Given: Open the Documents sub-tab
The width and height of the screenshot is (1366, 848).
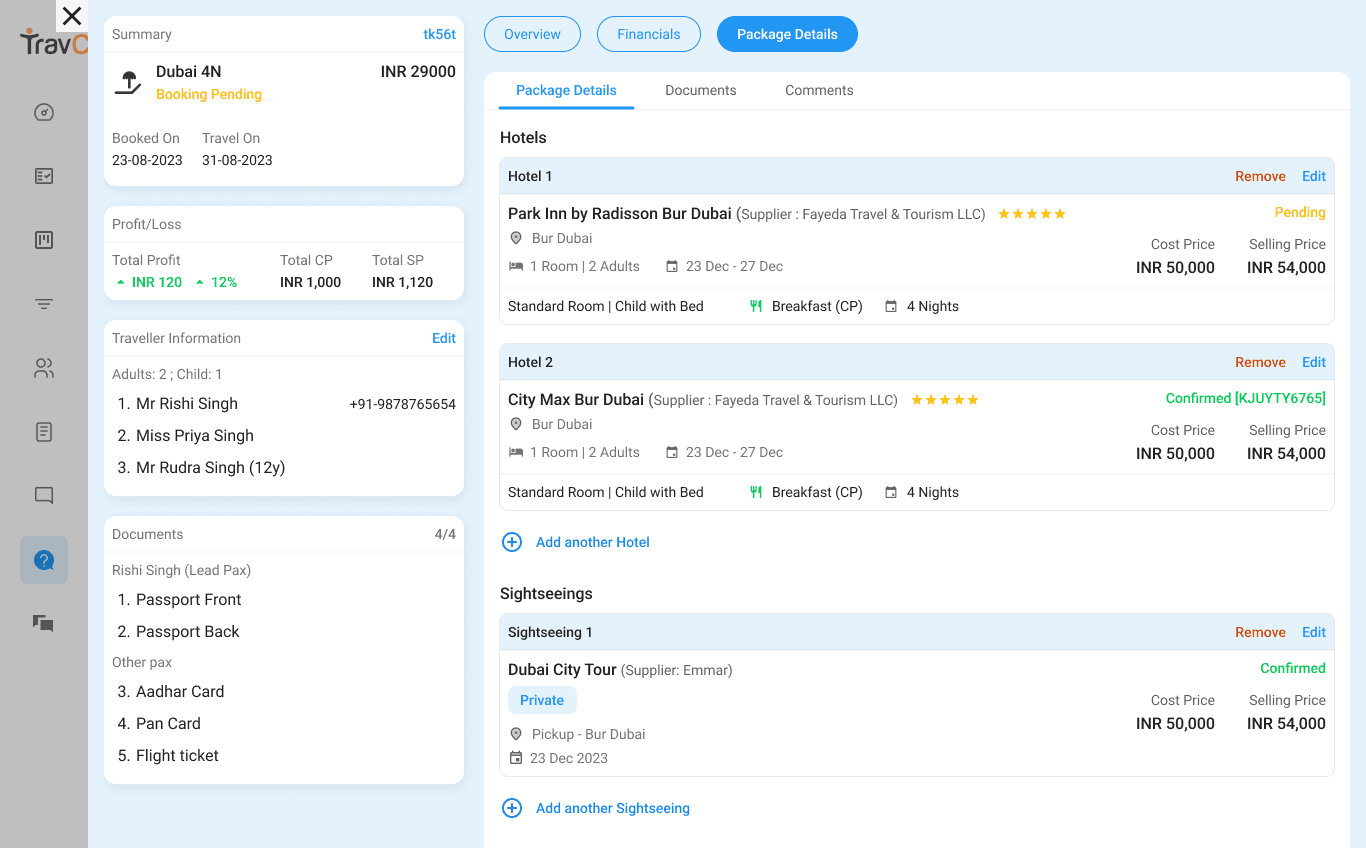Looking at the screenshot, I should (x=701, y=90).
